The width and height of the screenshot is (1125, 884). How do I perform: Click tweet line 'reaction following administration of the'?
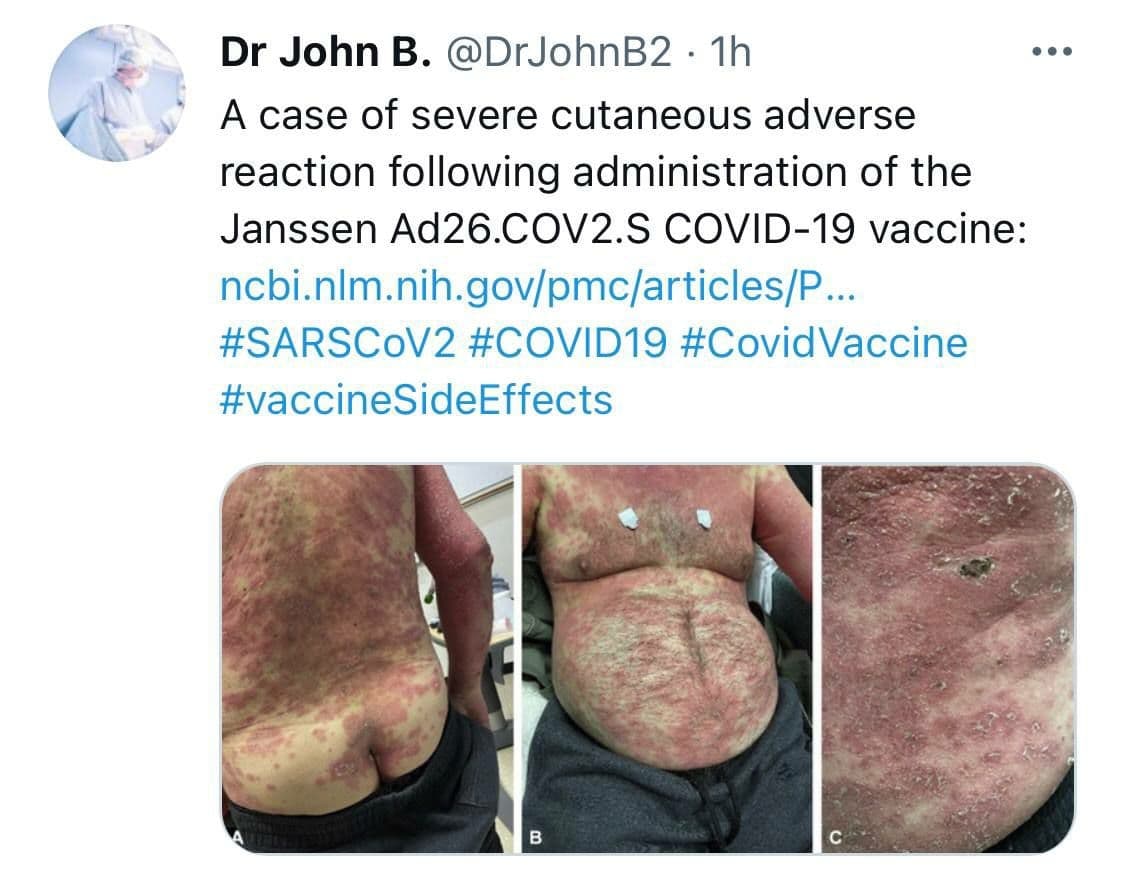[596, 172]
